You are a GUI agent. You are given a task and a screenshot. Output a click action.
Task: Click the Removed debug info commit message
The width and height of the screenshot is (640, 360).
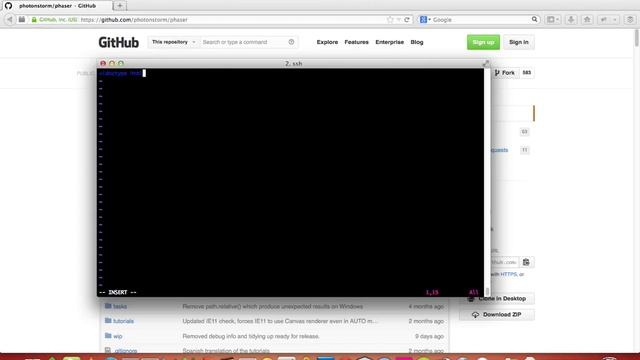click(x=251, y=336)
